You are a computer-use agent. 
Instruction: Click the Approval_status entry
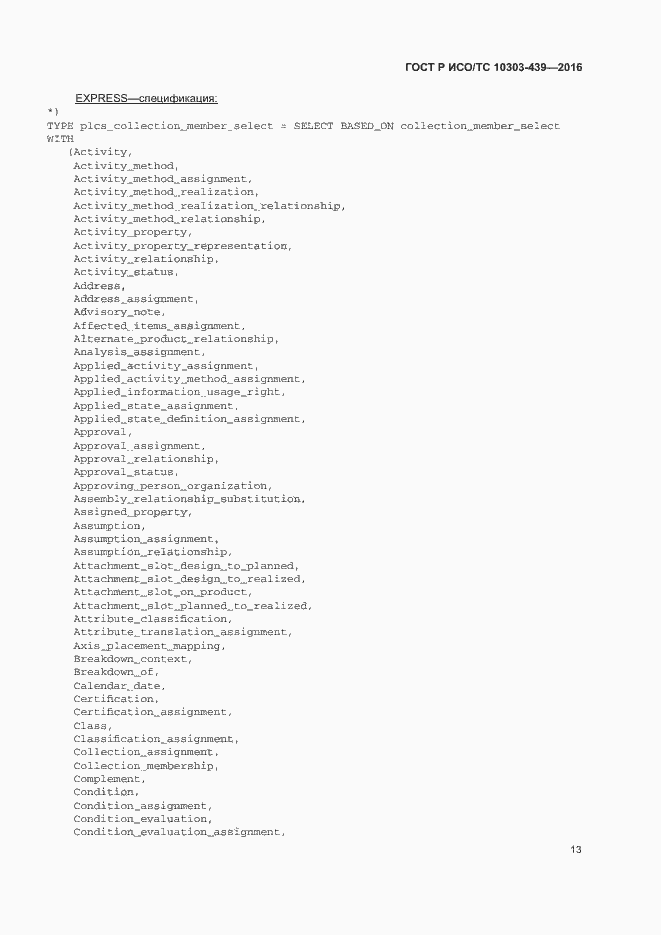click(x=126, y=472)
